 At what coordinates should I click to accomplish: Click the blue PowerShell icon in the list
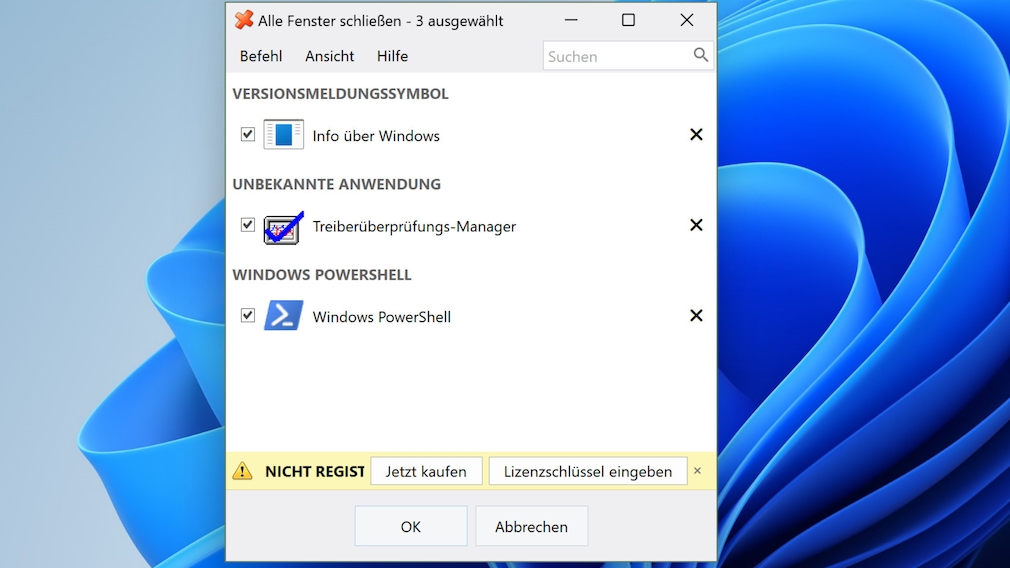pyautogui.click(x=283, y=316)
